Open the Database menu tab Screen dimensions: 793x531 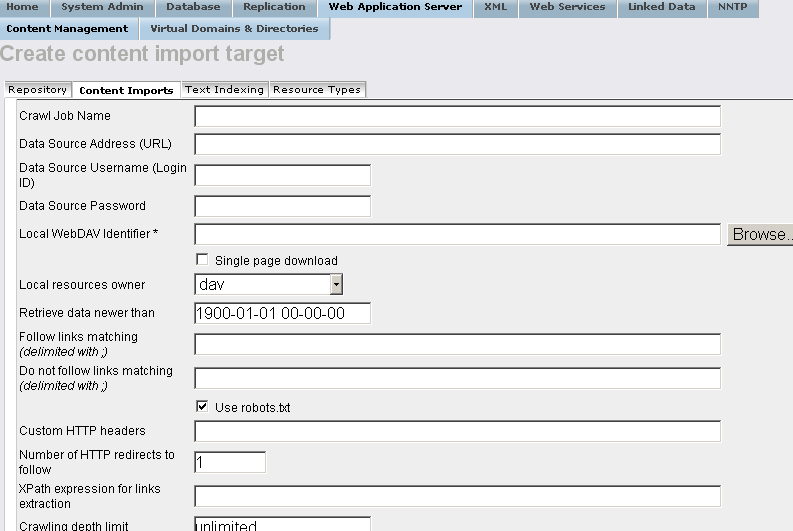[x=193, y=8]
